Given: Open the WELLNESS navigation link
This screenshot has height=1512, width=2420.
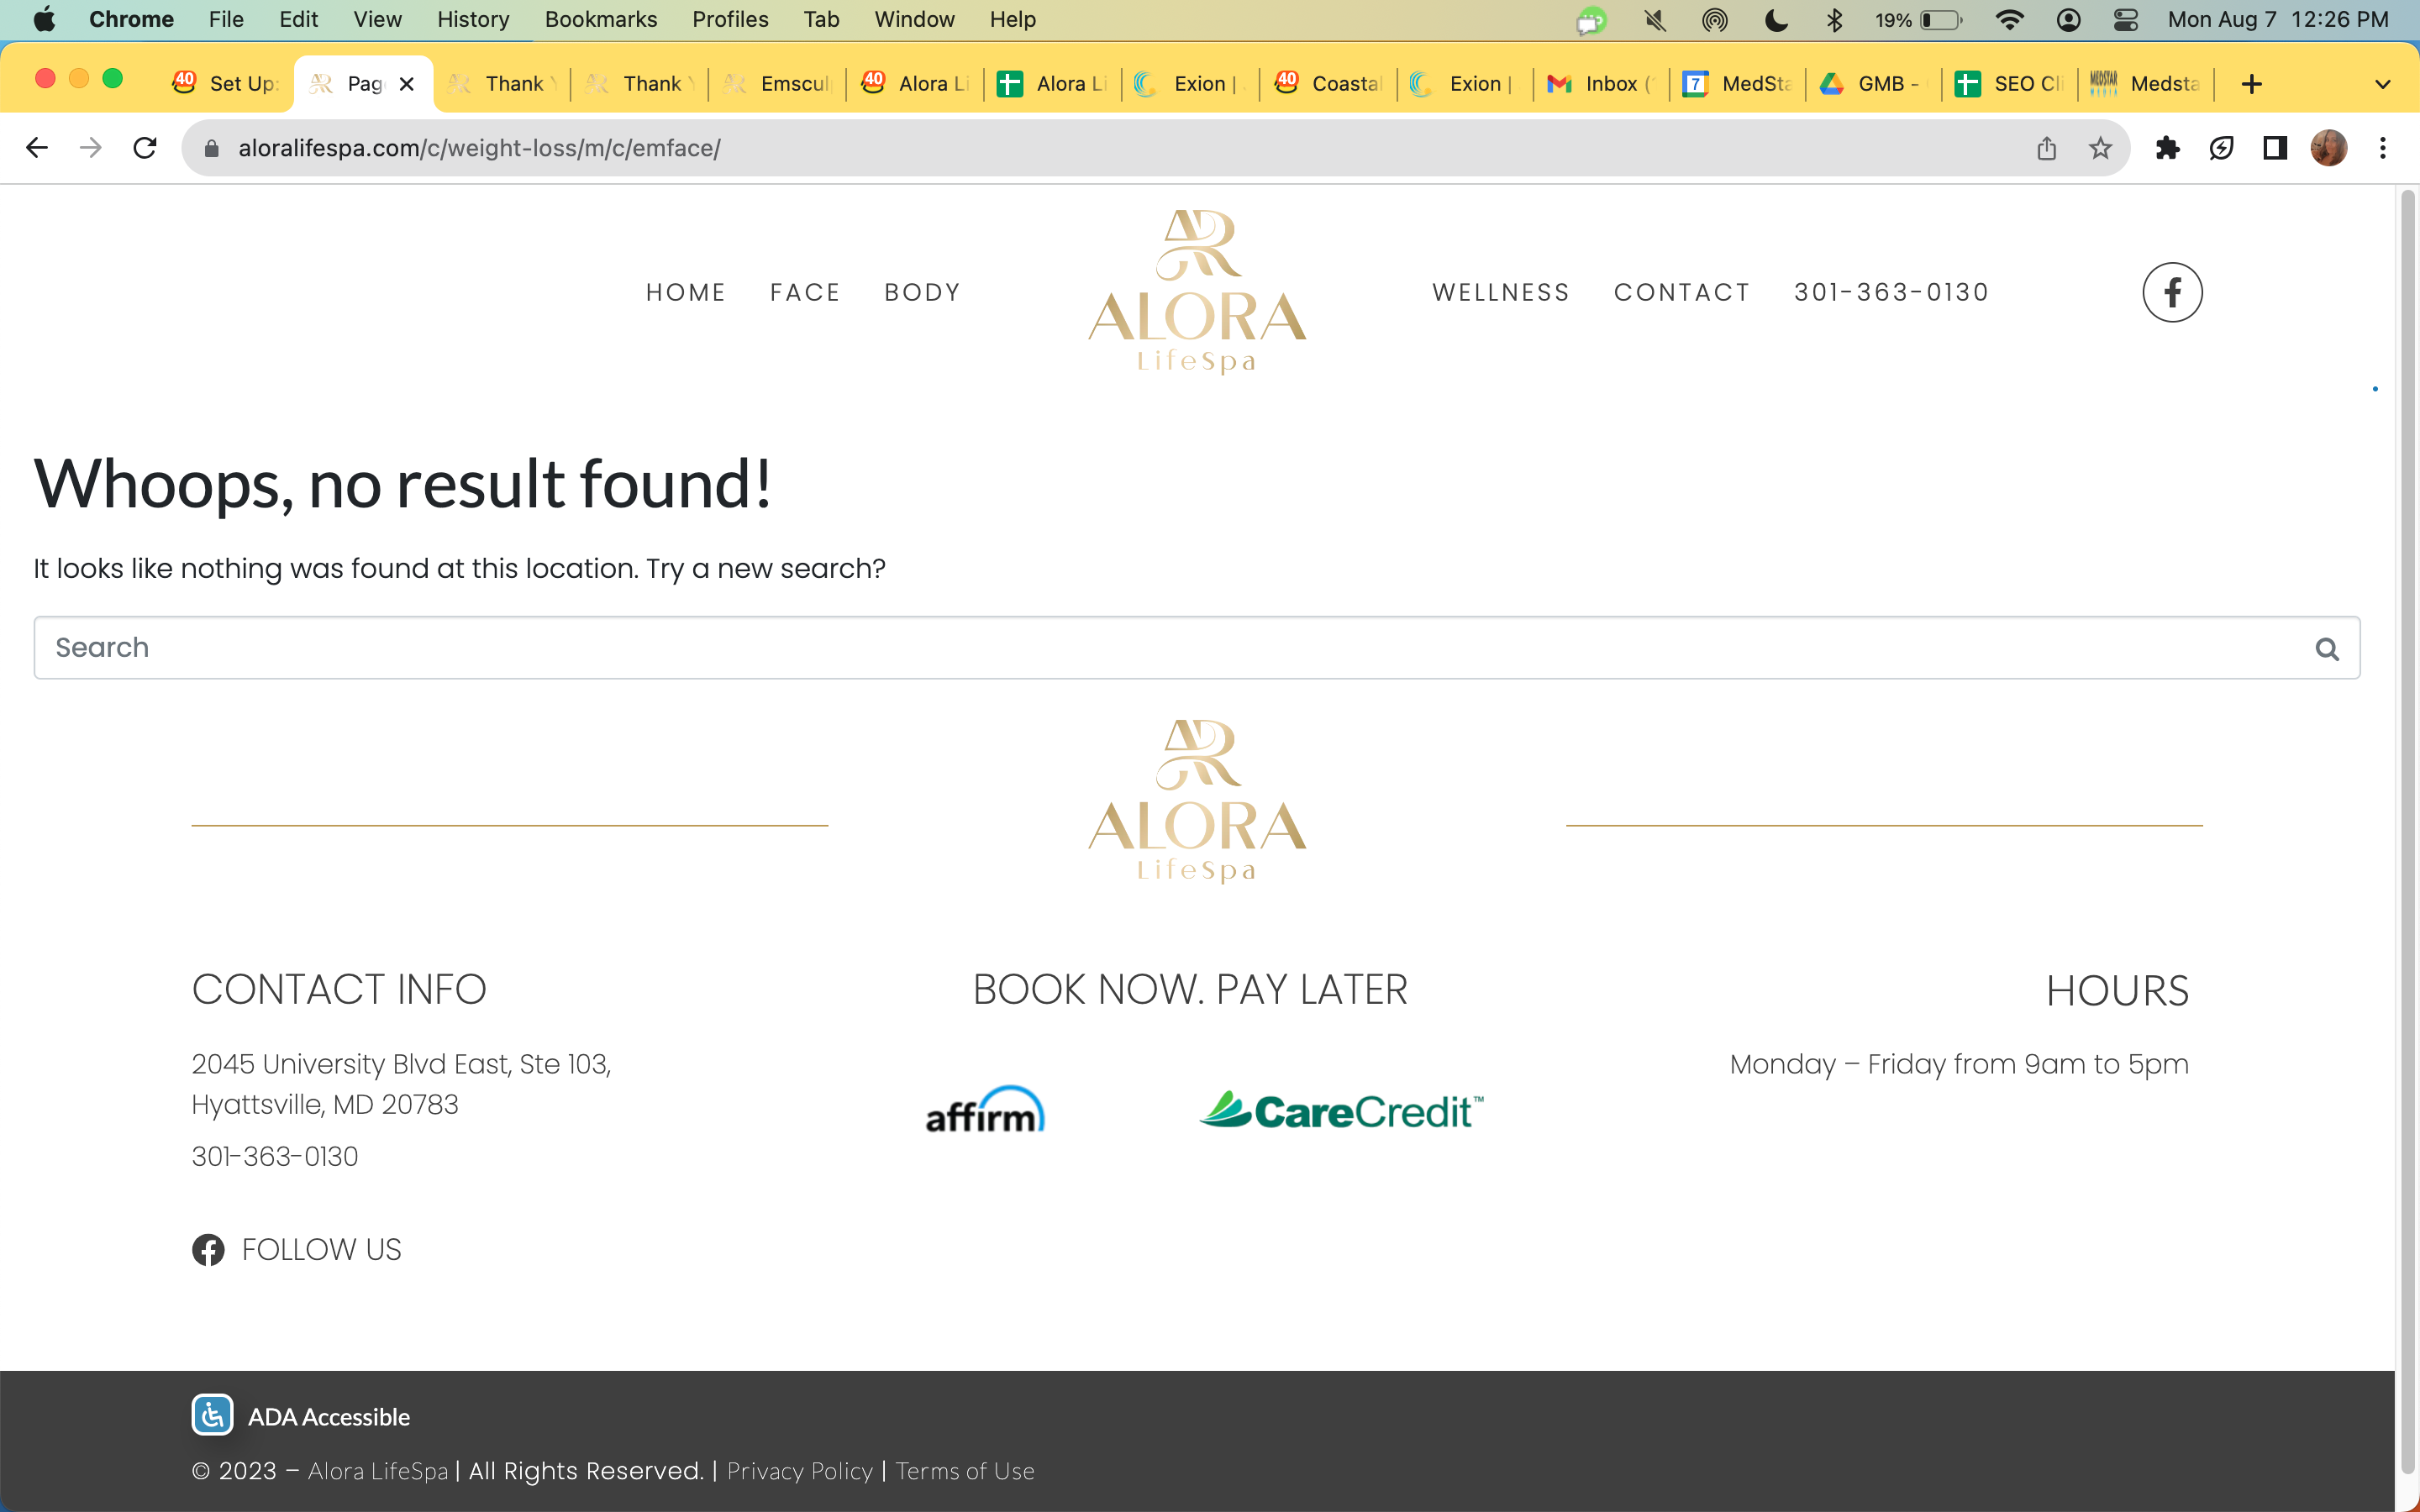Looking at the screenshot, I should pos(1501,292).
